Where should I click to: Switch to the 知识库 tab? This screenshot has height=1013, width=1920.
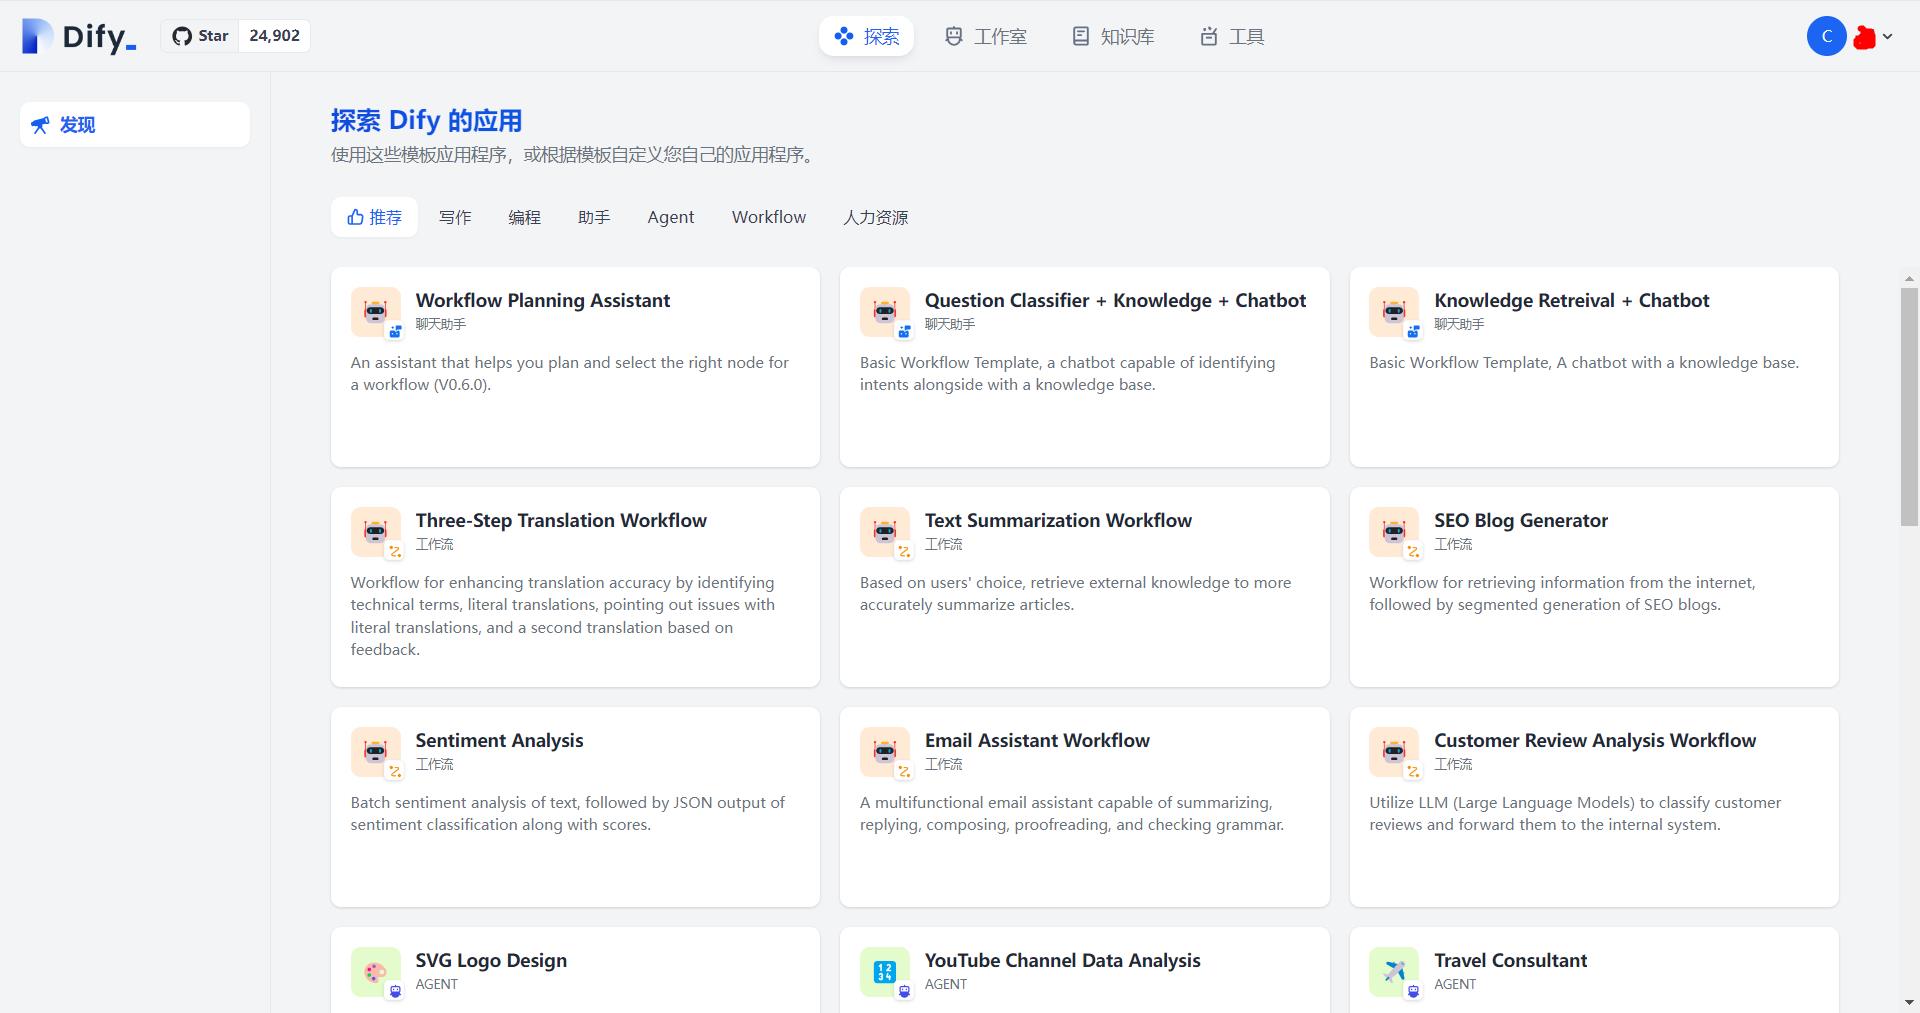click(x=1113, y=36)
